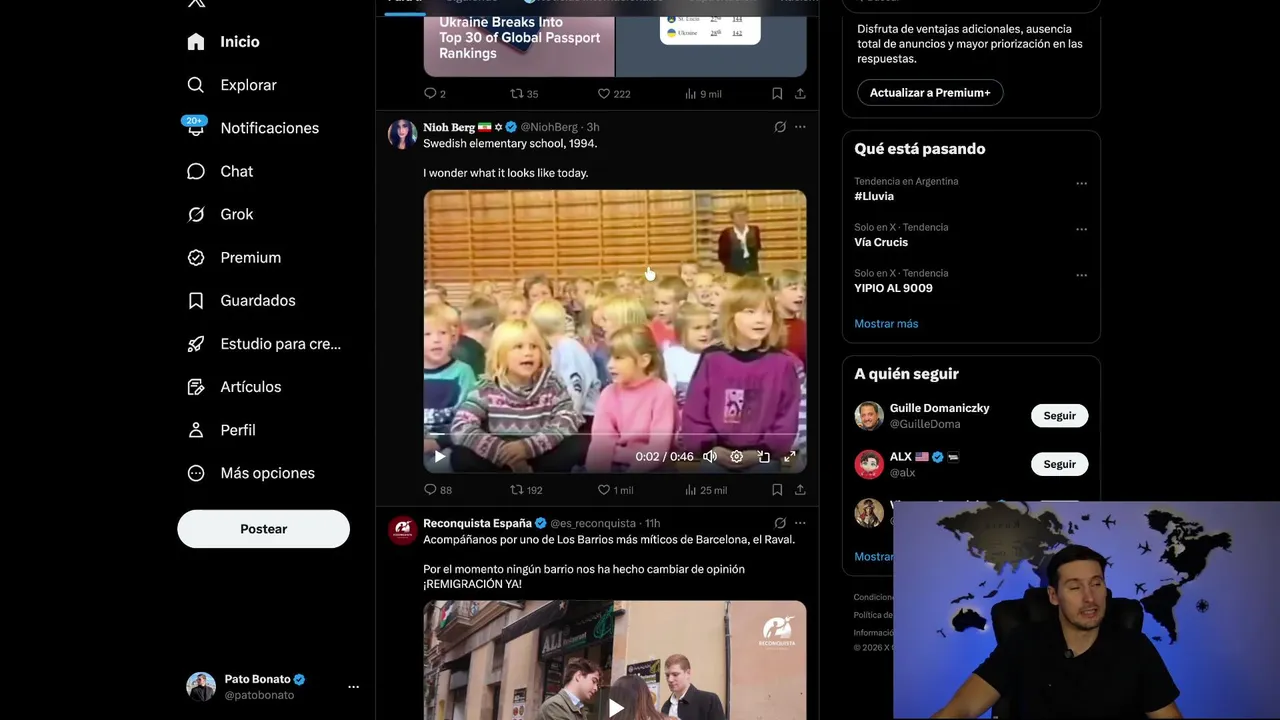Click Reconquista España author name

(477, 523)
